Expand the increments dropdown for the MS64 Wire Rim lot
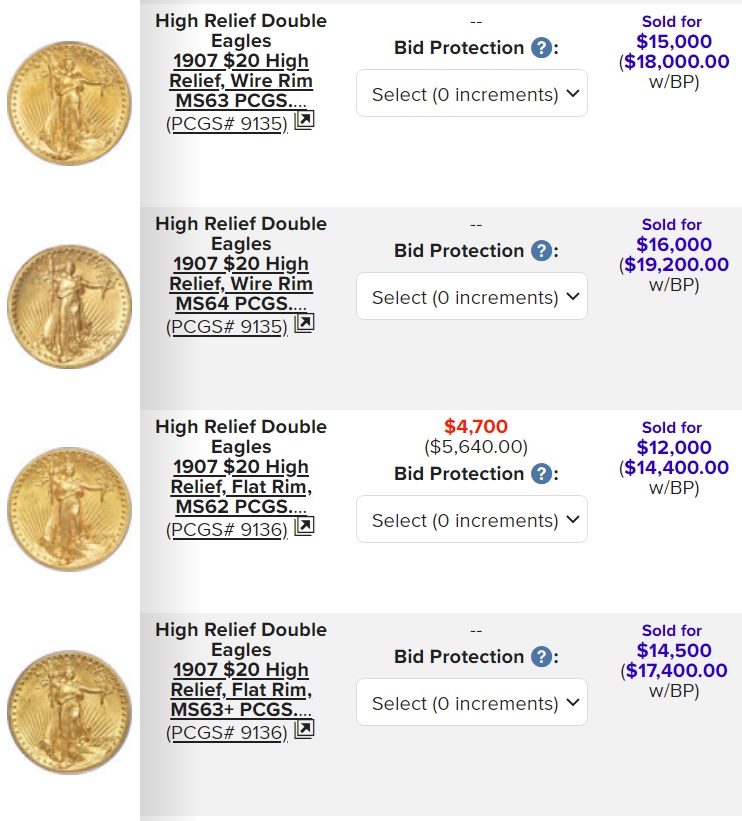 click(x=472, y=296)
